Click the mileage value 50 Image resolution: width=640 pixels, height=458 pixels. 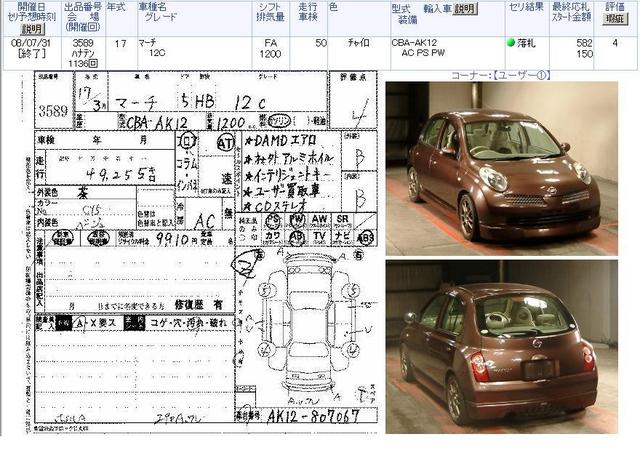321,43
